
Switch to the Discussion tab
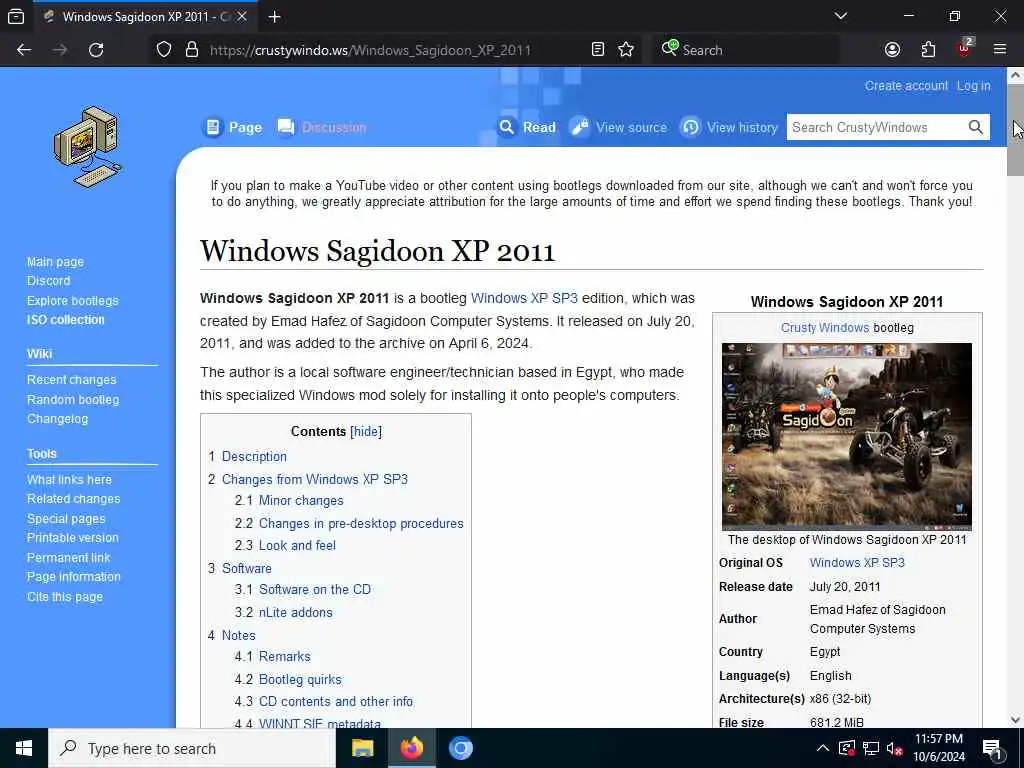click(x=322, y=127)
